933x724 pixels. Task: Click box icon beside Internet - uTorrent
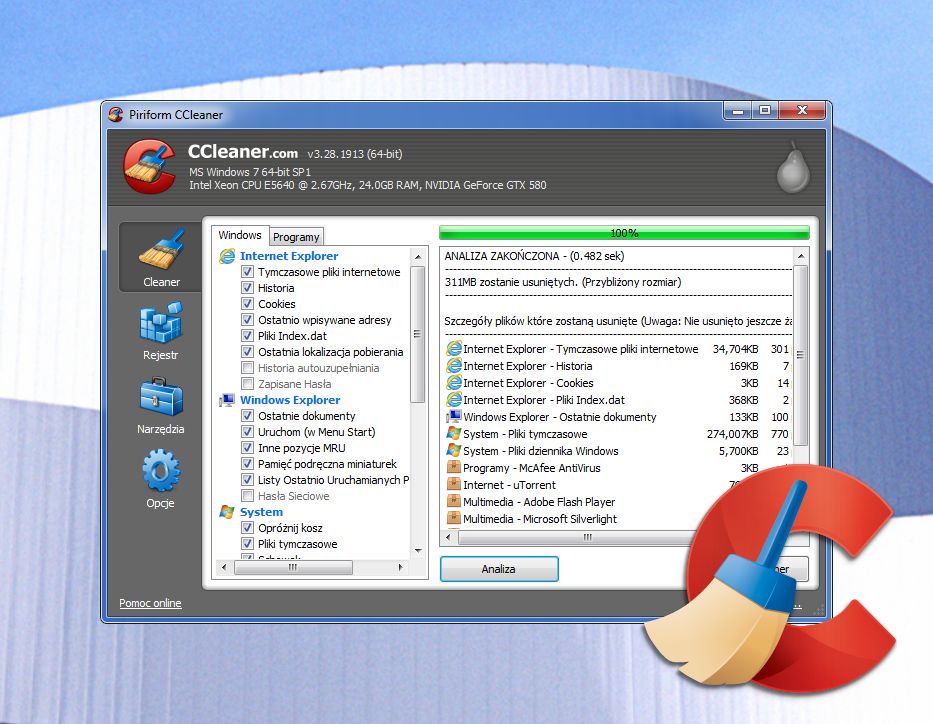tap(454, 485)
